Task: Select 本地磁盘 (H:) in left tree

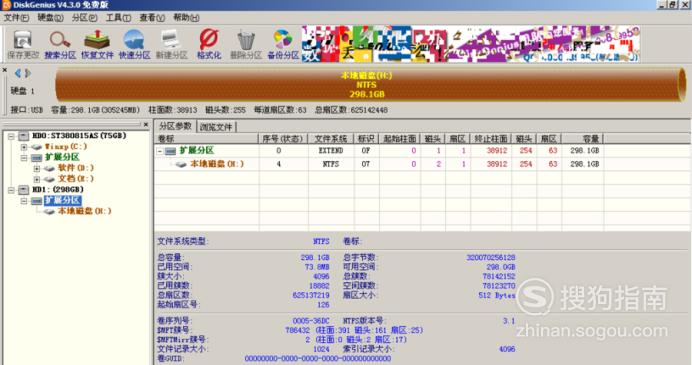Action: (84, 211)
